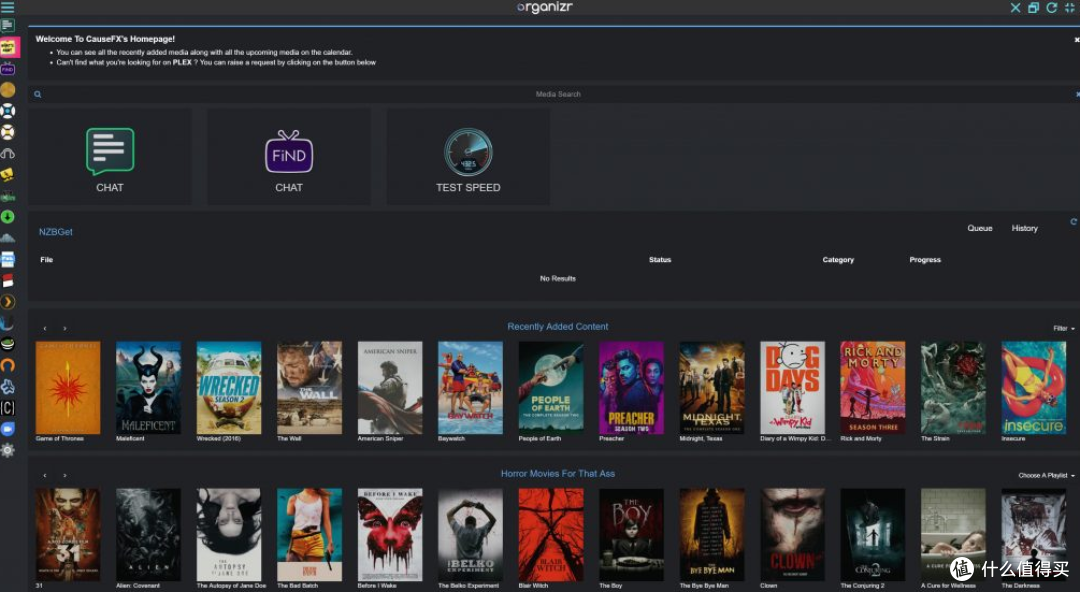Open The Belko Experiment poster
The height and width of the screenshot is (592, 1080).
(470, 535)
